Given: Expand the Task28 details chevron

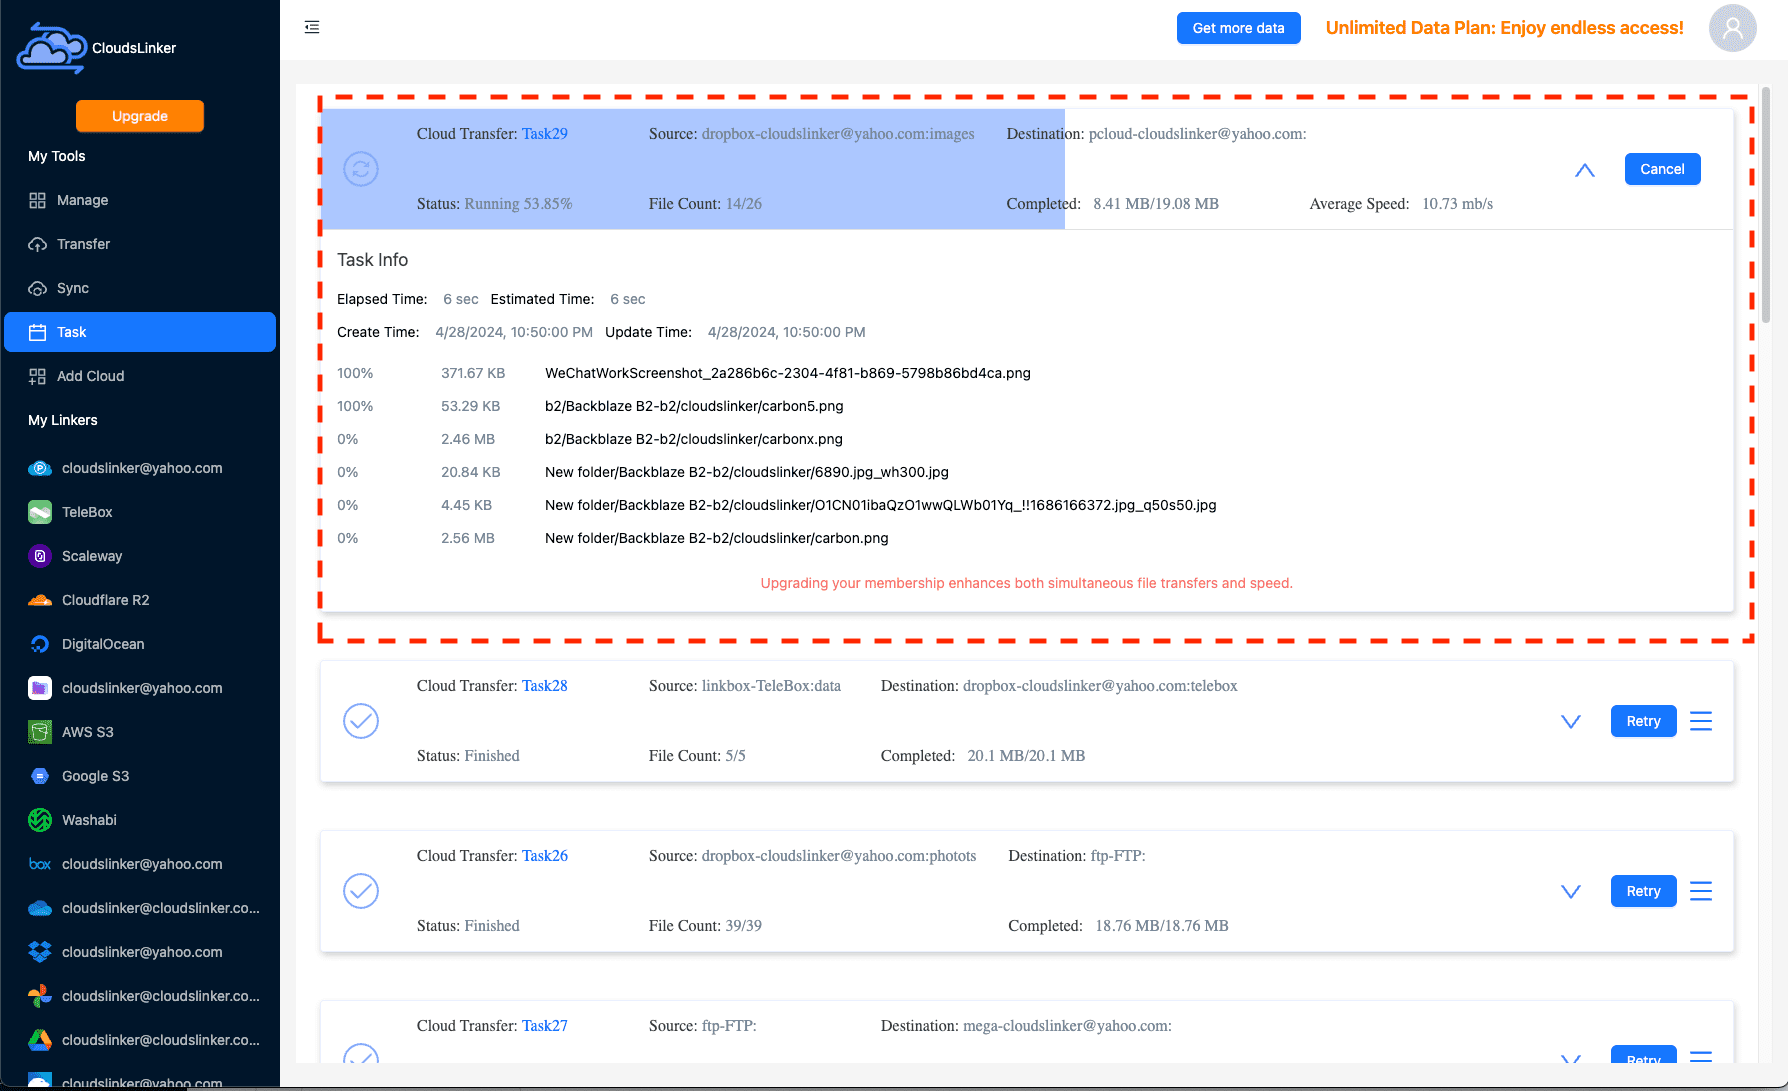Looking at the screenshot, I should point(1571,722).
